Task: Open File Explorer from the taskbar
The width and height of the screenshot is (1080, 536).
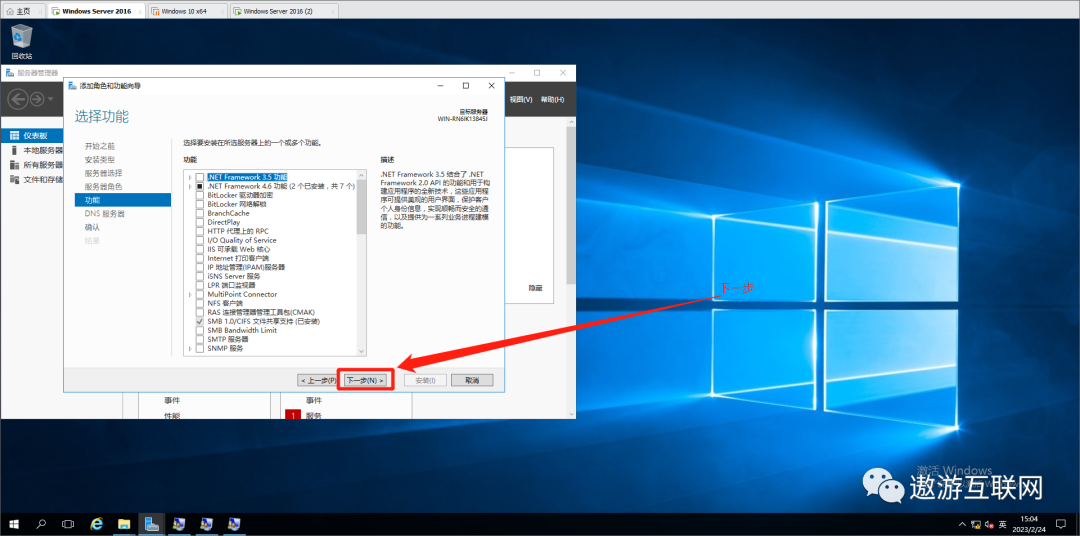Action: coord(124,523)
